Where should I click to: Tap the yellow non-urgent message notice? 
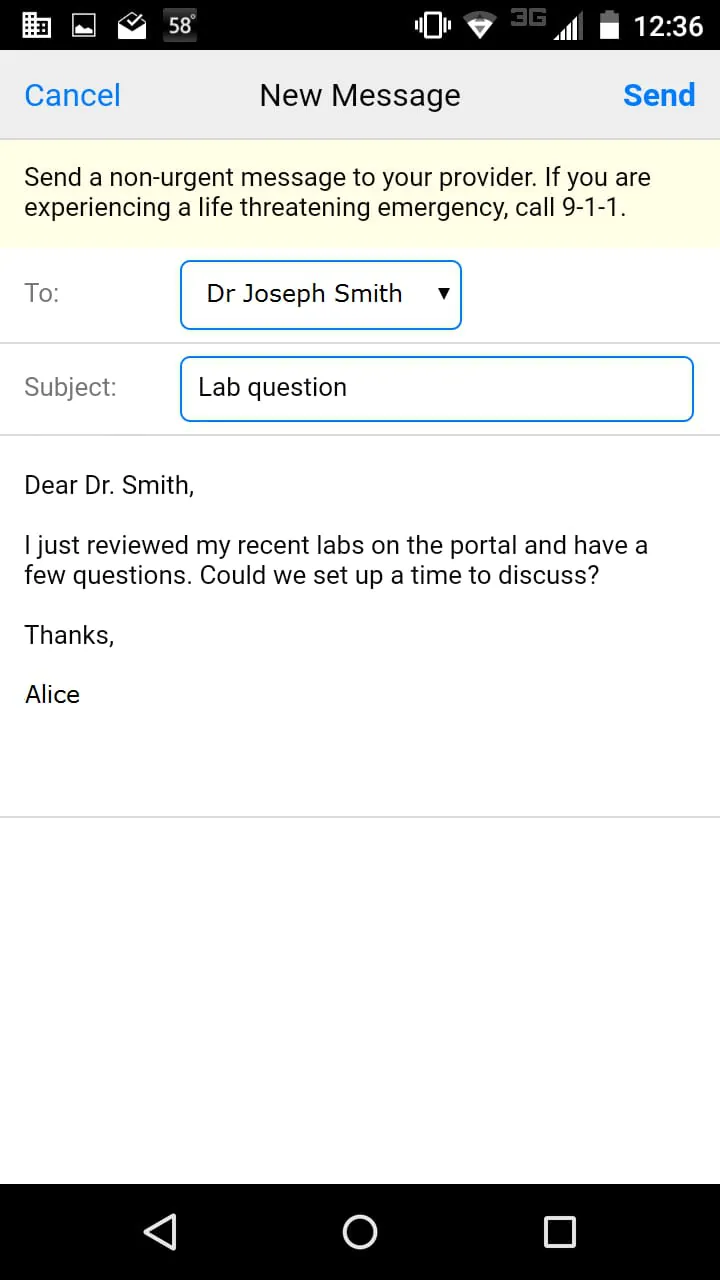point(360,193)
